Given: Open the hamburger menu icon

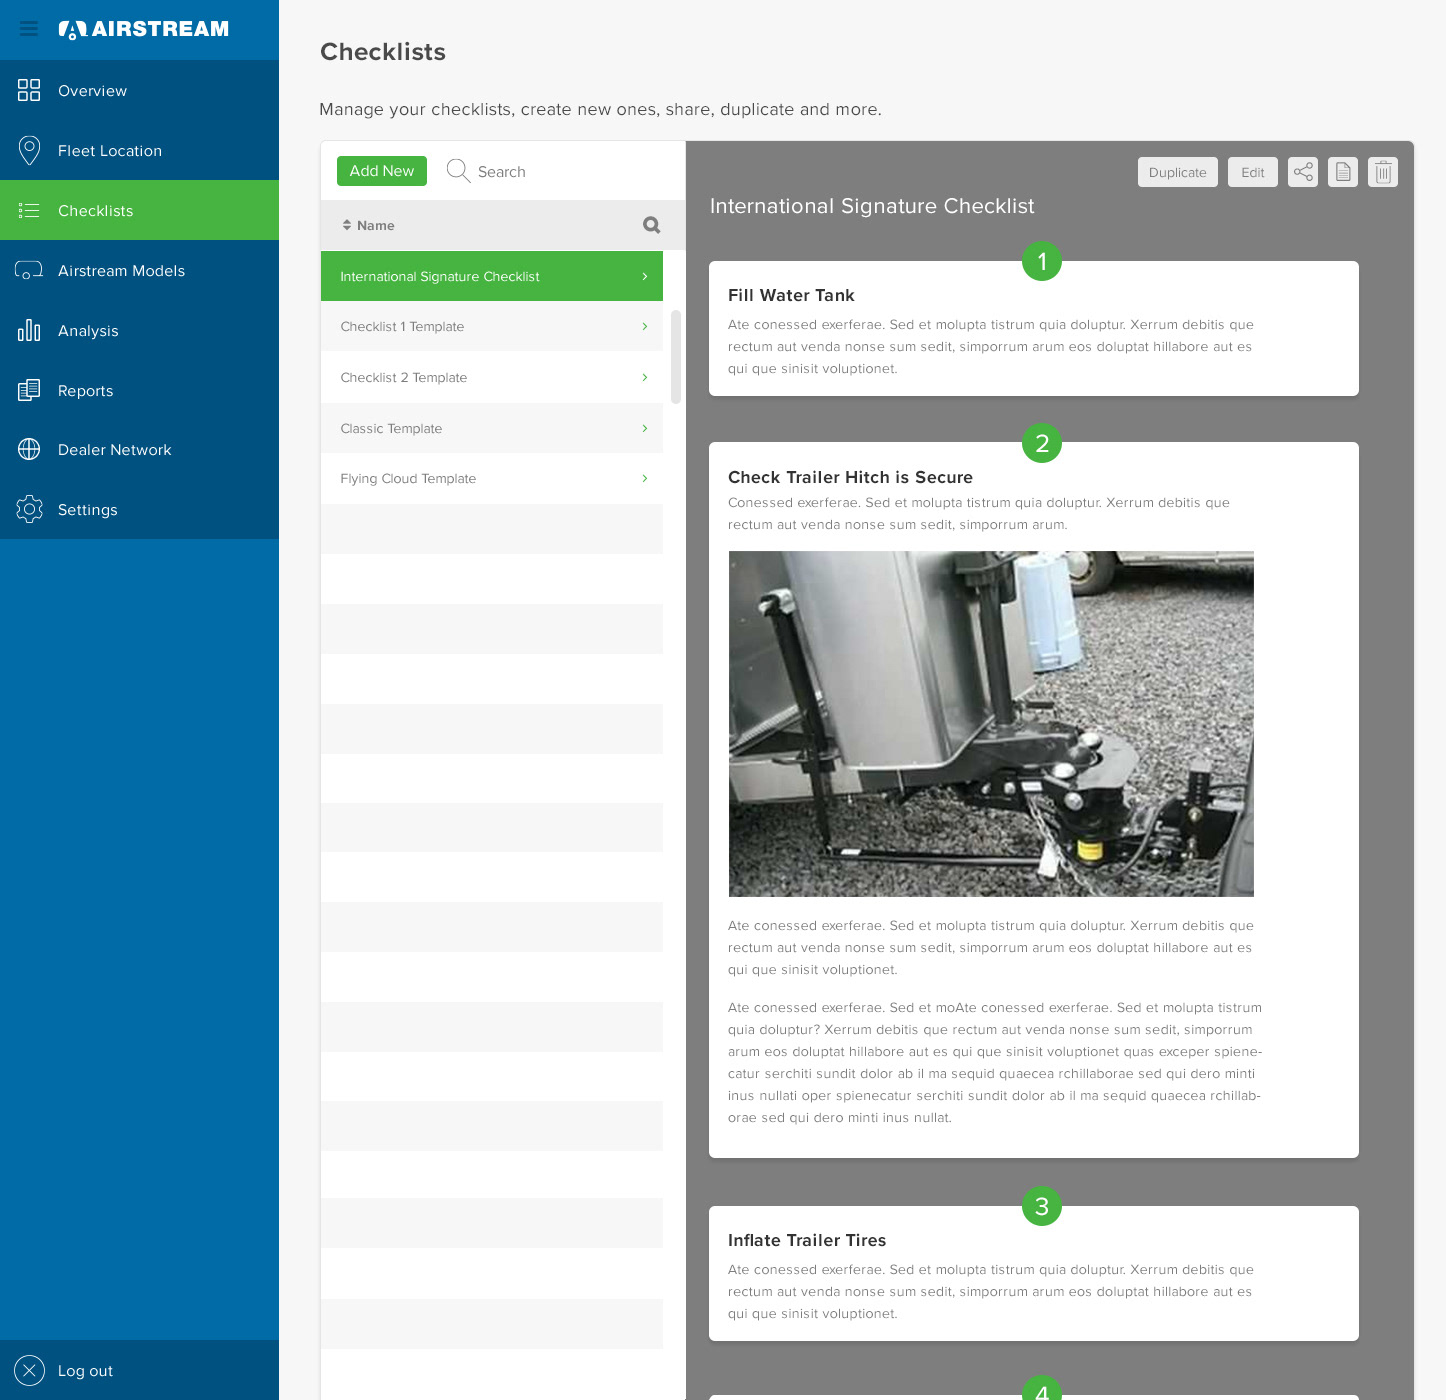Looking at the screenshot, I should pyautogui.click(x=29, y=29).
